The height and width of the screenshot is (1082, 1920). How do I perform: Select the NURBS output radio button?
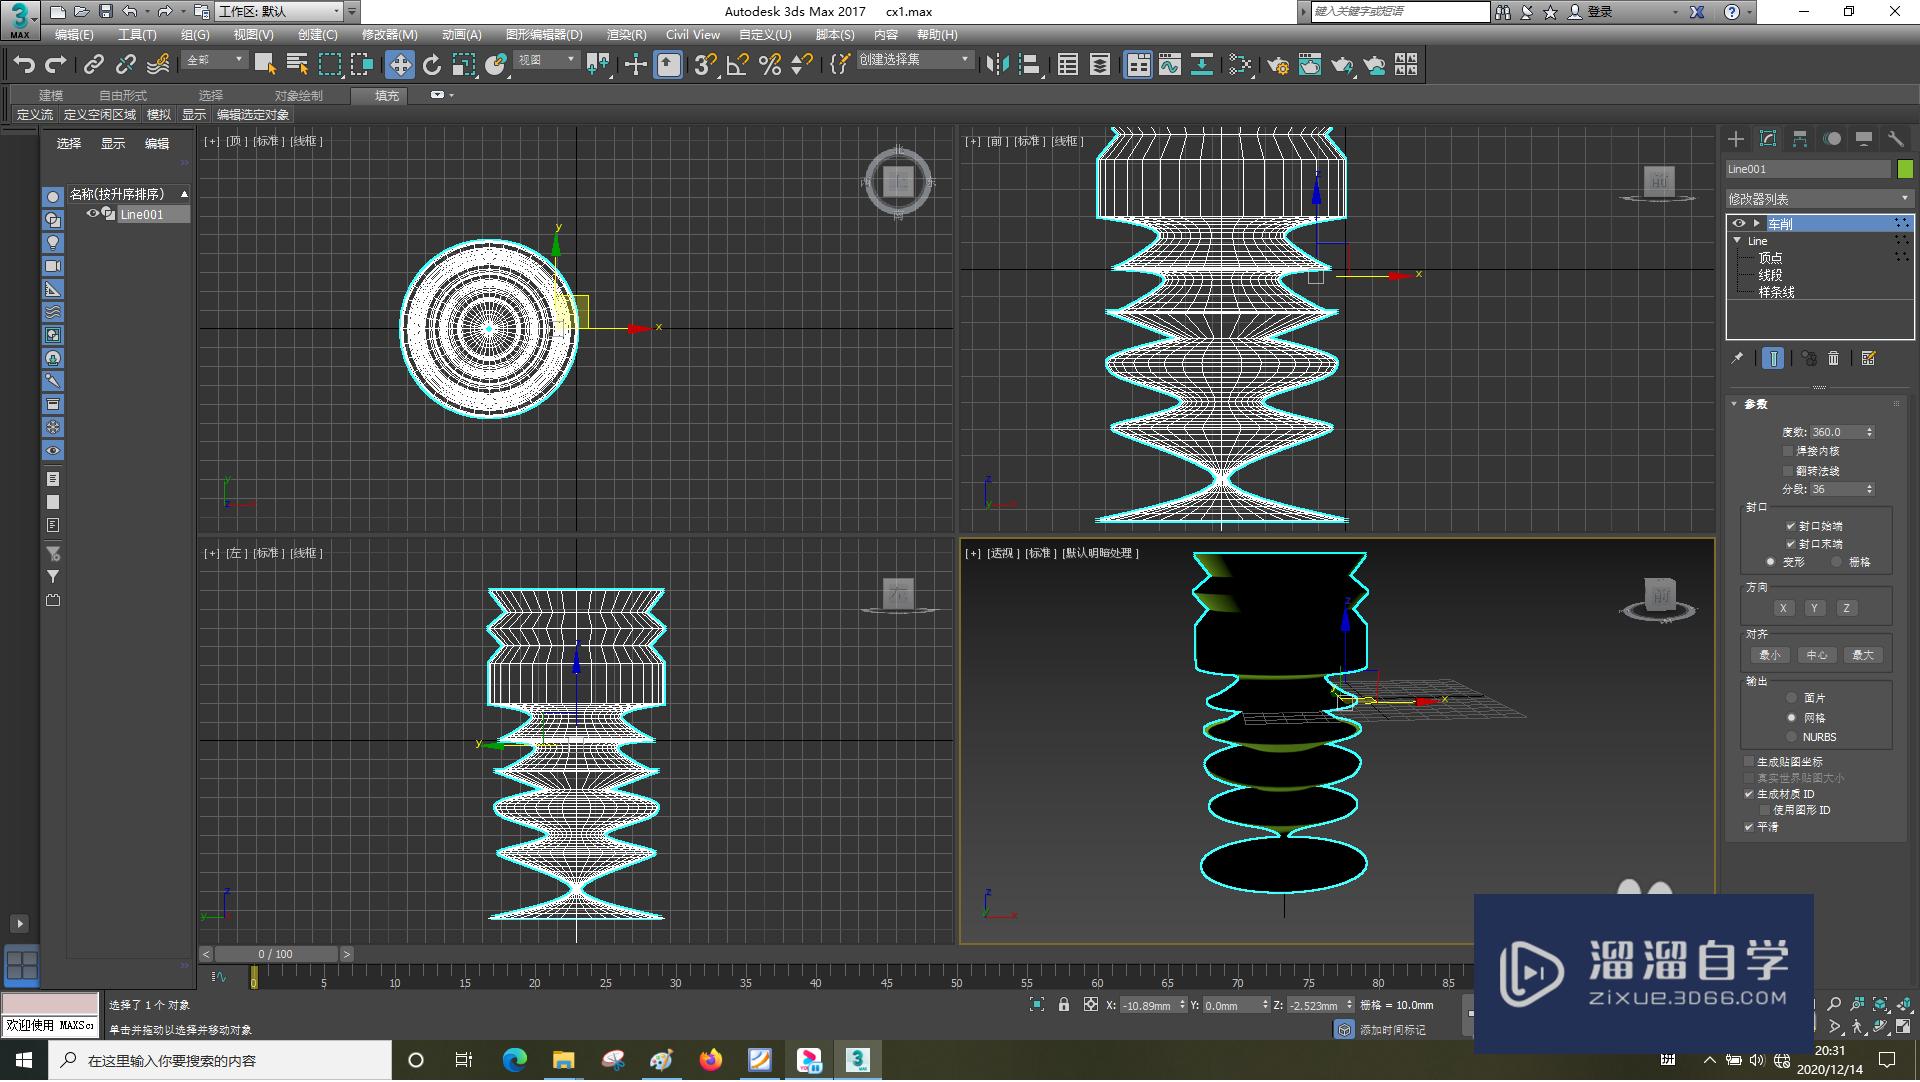coord(1791,737)
